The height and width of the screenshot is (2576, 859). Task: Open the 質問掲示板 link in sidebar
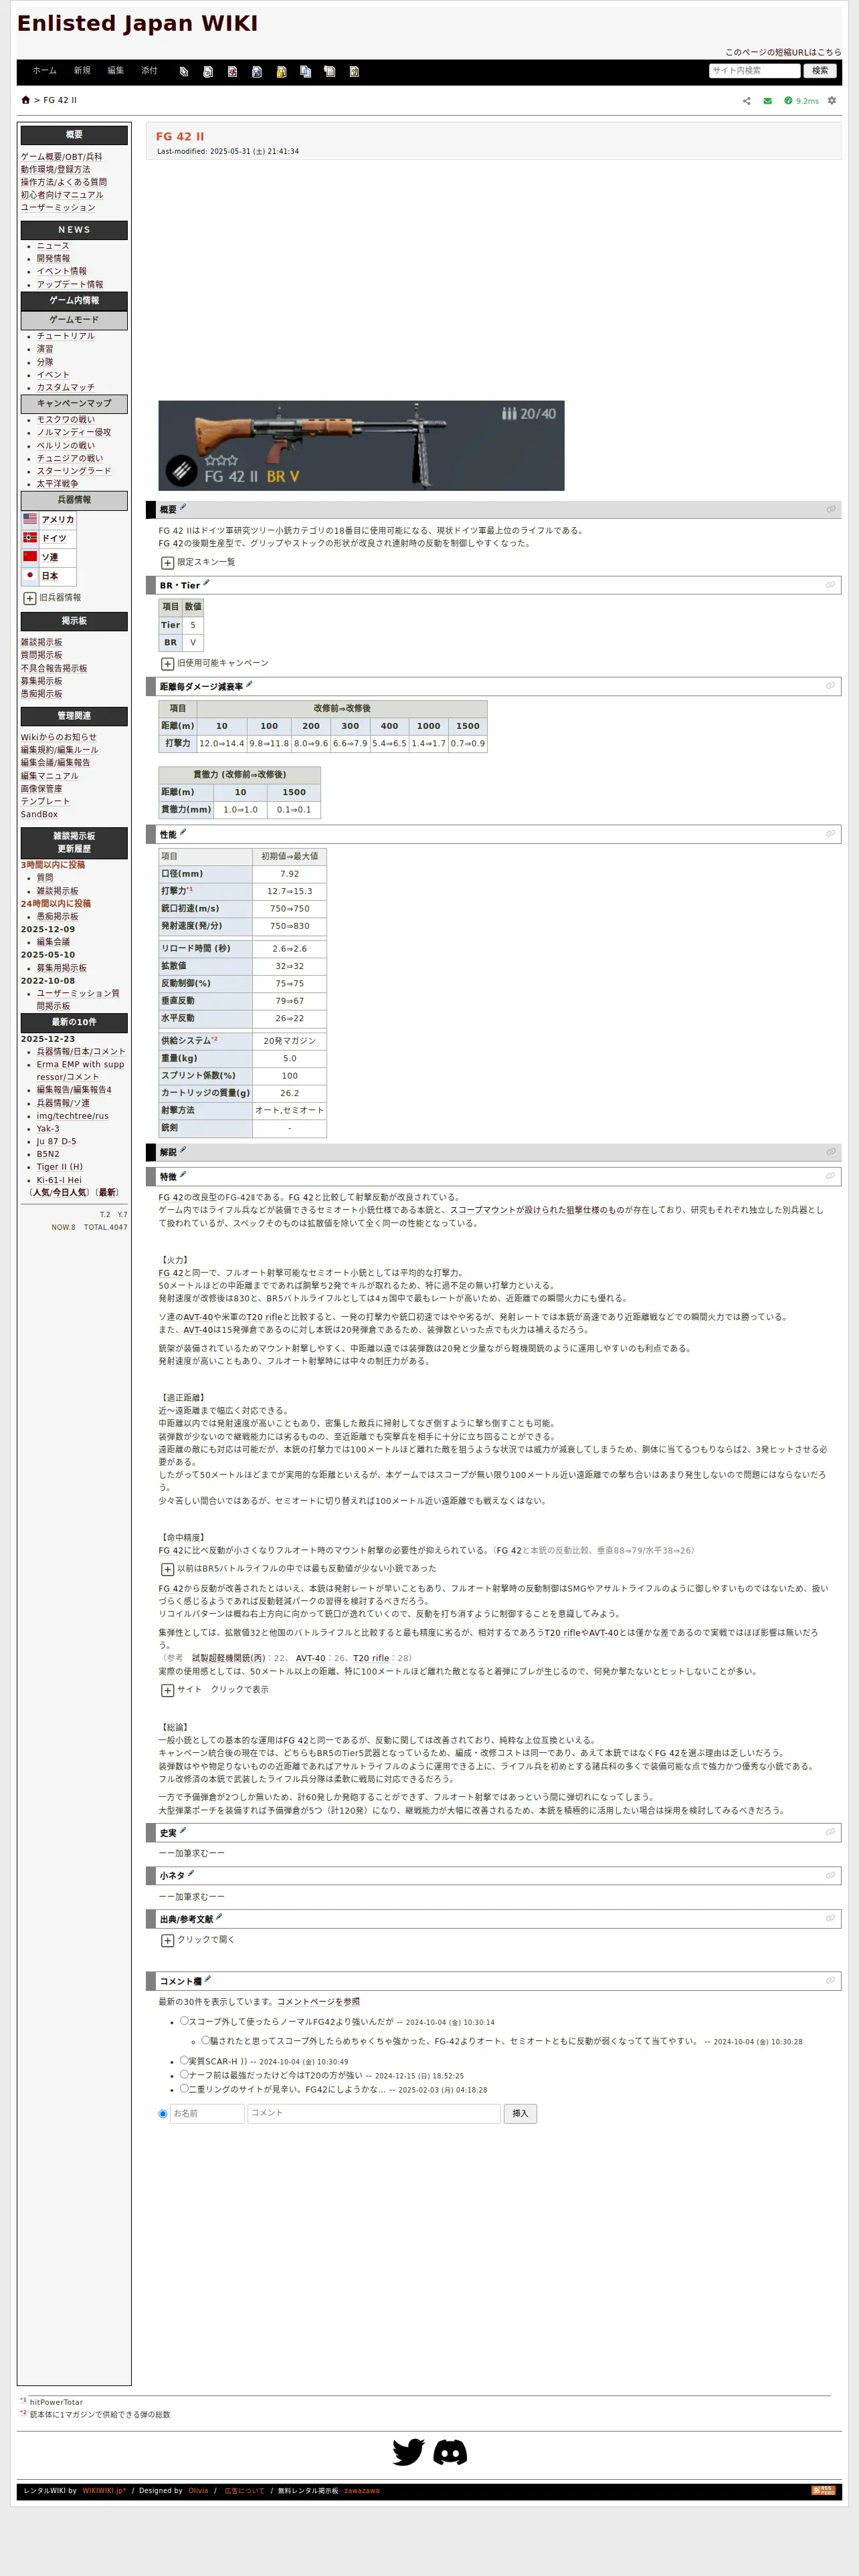41,655
